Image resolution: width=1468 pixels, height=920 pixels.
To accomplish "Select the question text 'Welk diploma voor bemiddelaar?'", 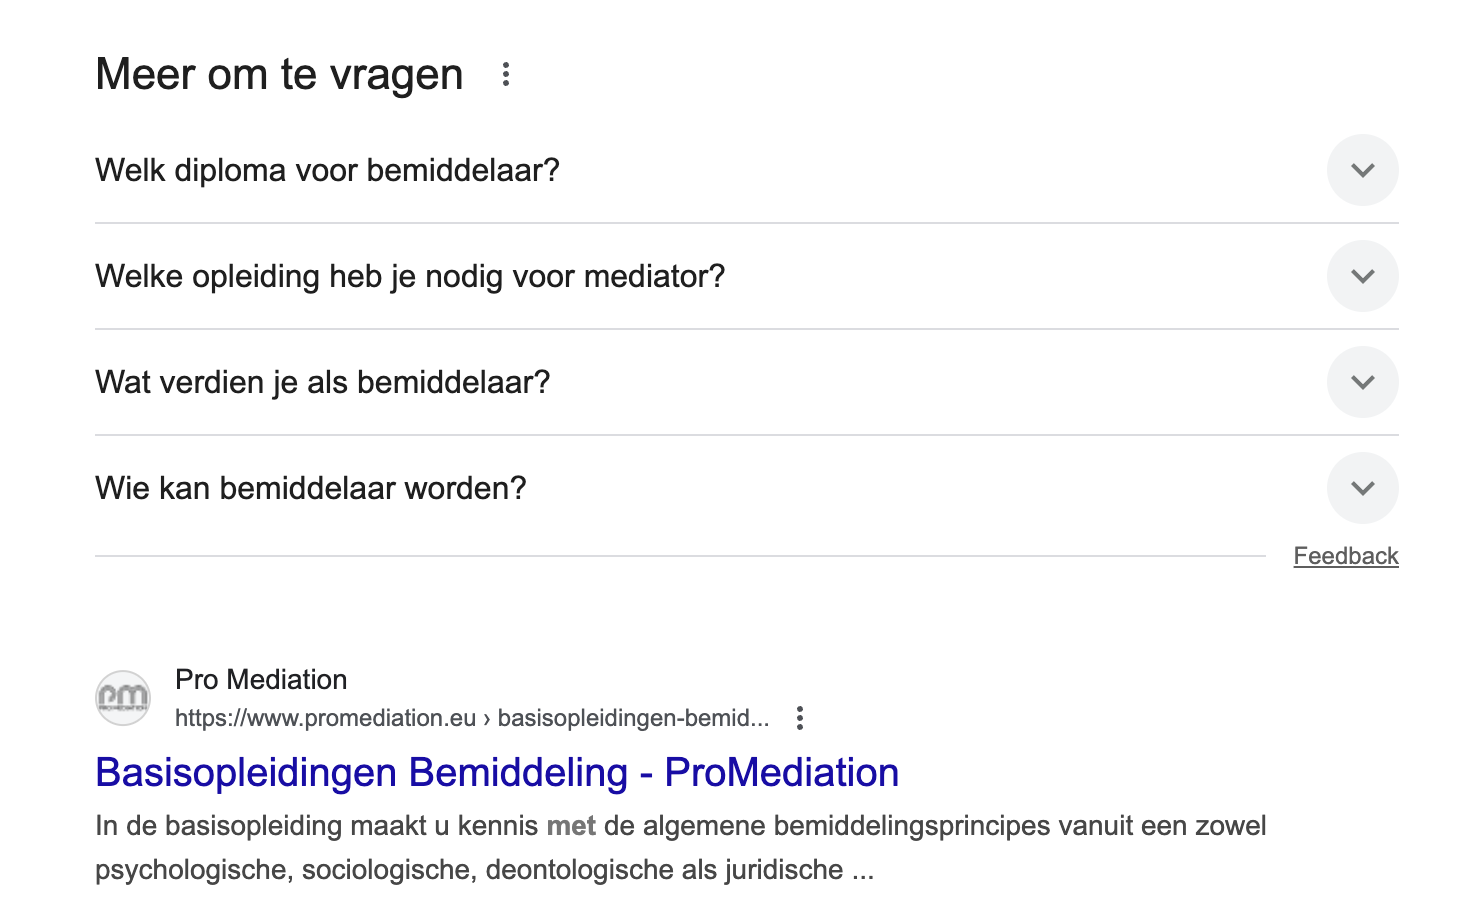I will coord(327,170).
